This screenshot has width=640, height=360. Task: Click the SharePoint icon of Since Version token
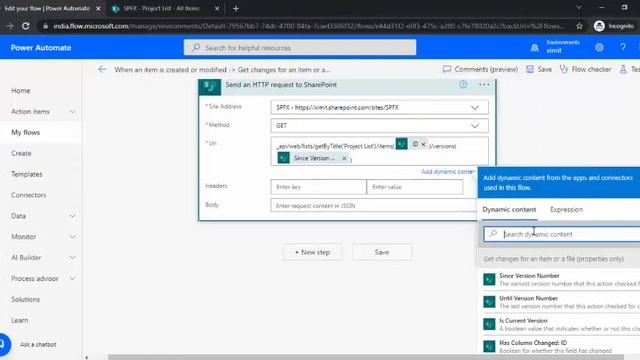point(283,158)
